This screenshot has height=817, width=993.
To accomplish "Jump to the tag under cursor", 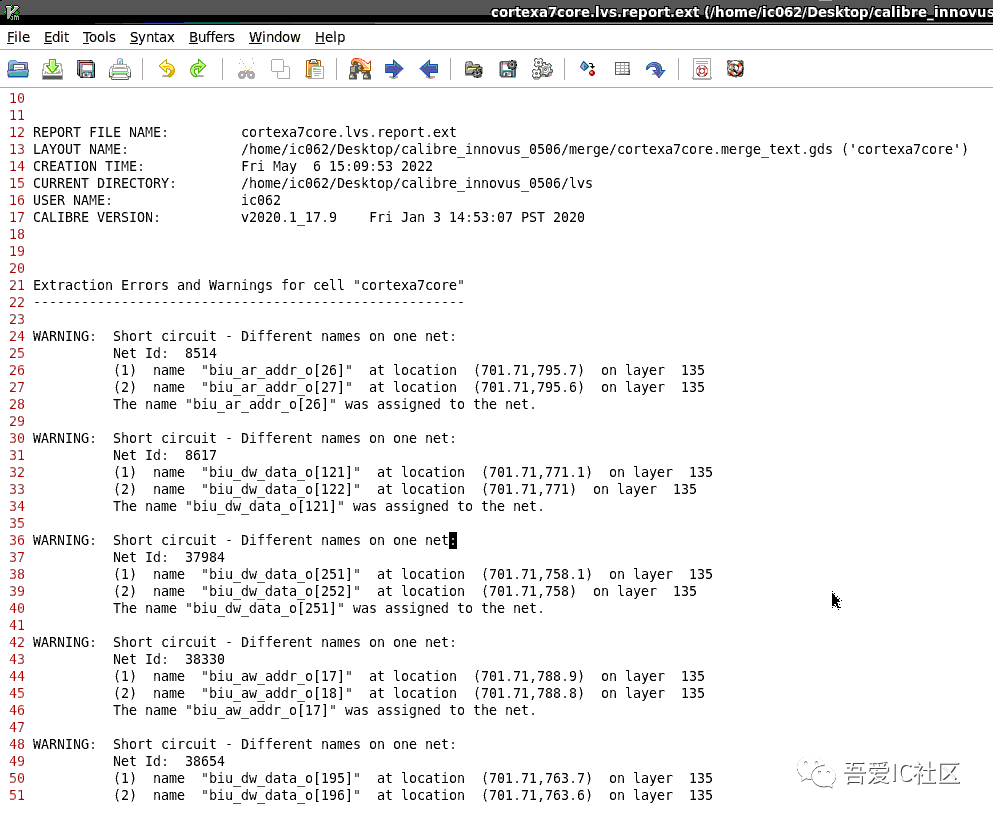I will point(653,68).
